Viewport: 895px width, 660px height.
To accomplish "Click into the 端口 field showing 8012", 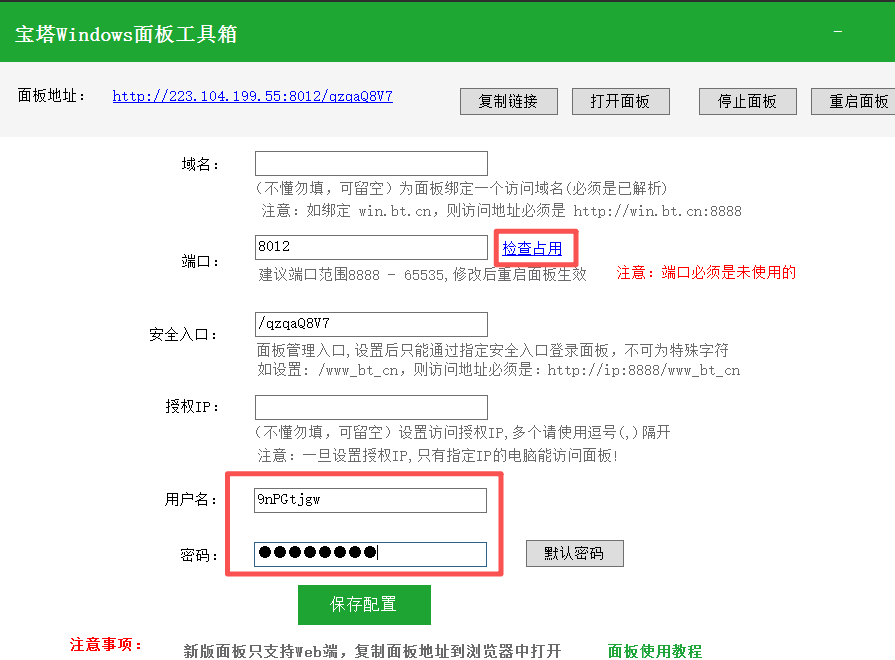I will [x=371, y=247].
